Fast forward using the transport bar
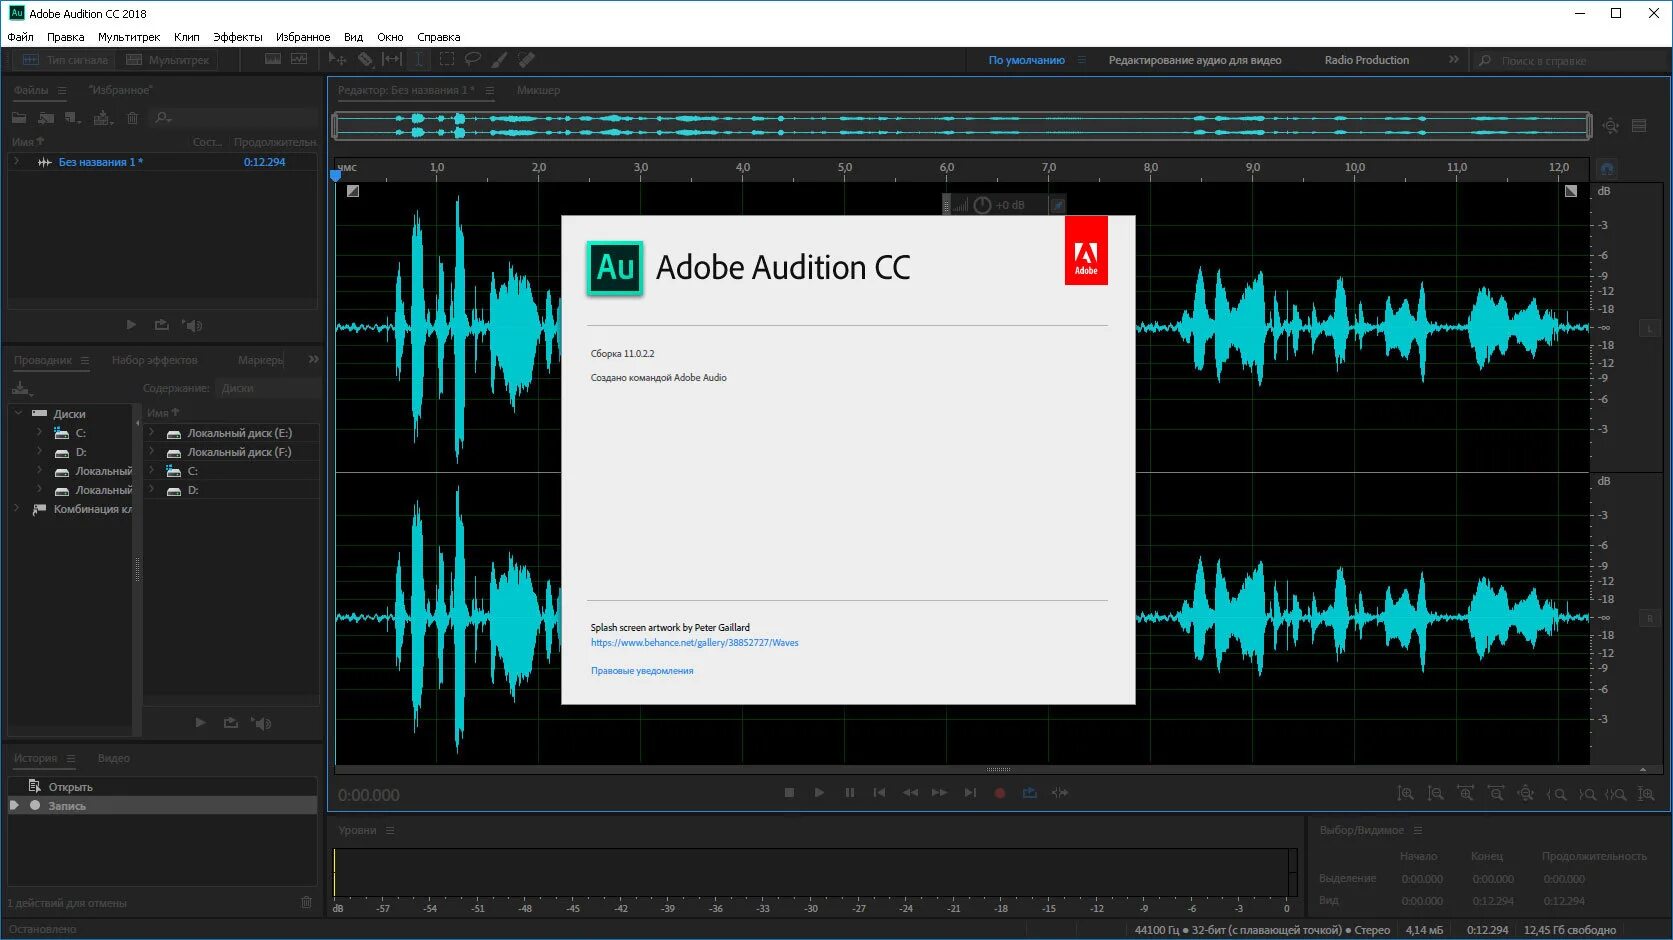This screenshot has height=940, width=1673. pos(939,793)
